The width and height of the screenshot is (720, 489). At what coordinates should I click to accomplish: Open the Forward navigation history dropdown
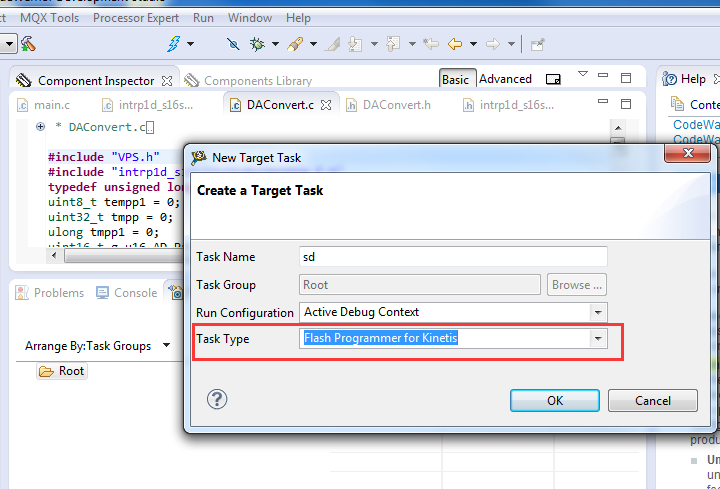[511, 44]
